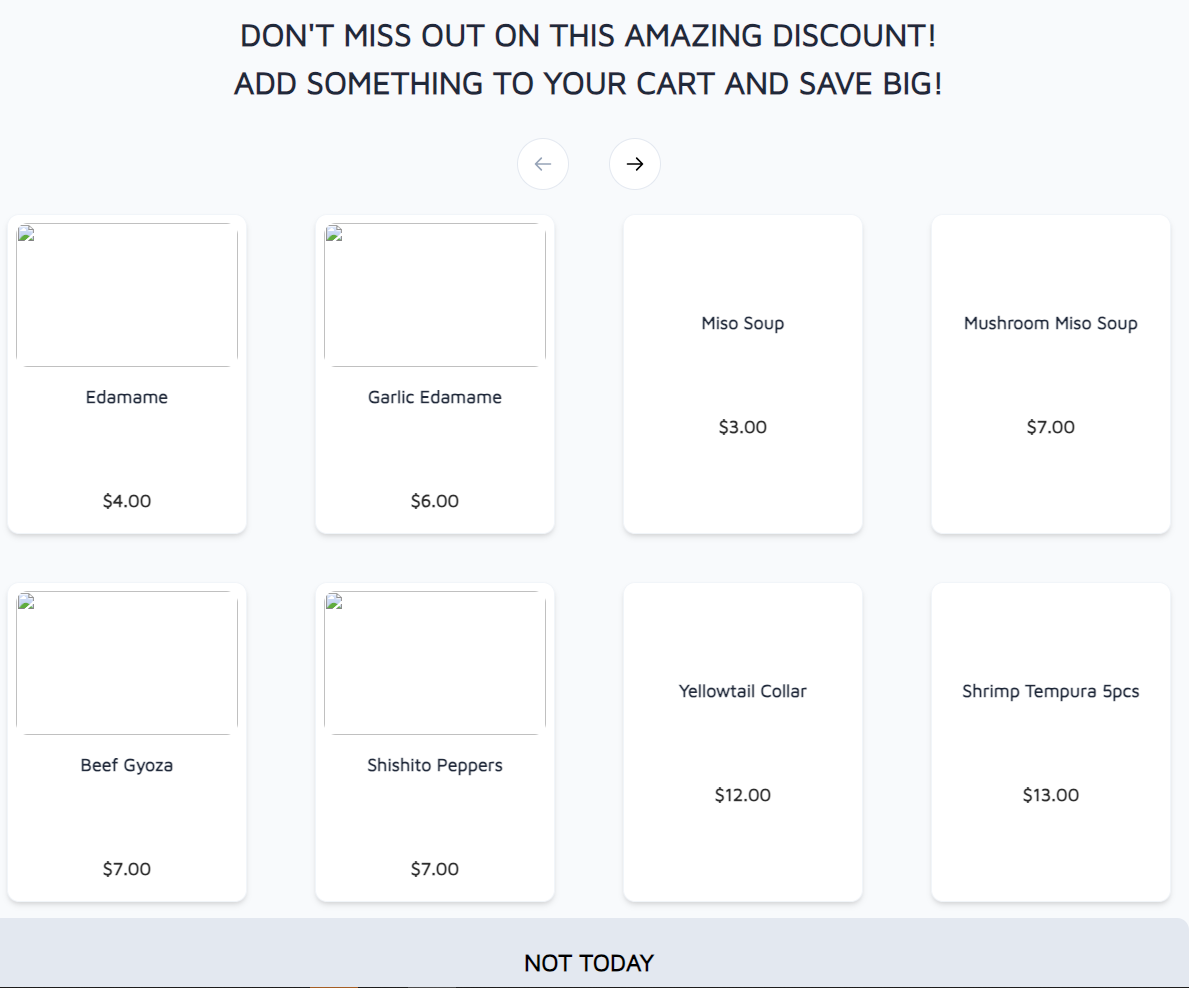Click the Shishito Peppers item name

click(x=435, y=765)
